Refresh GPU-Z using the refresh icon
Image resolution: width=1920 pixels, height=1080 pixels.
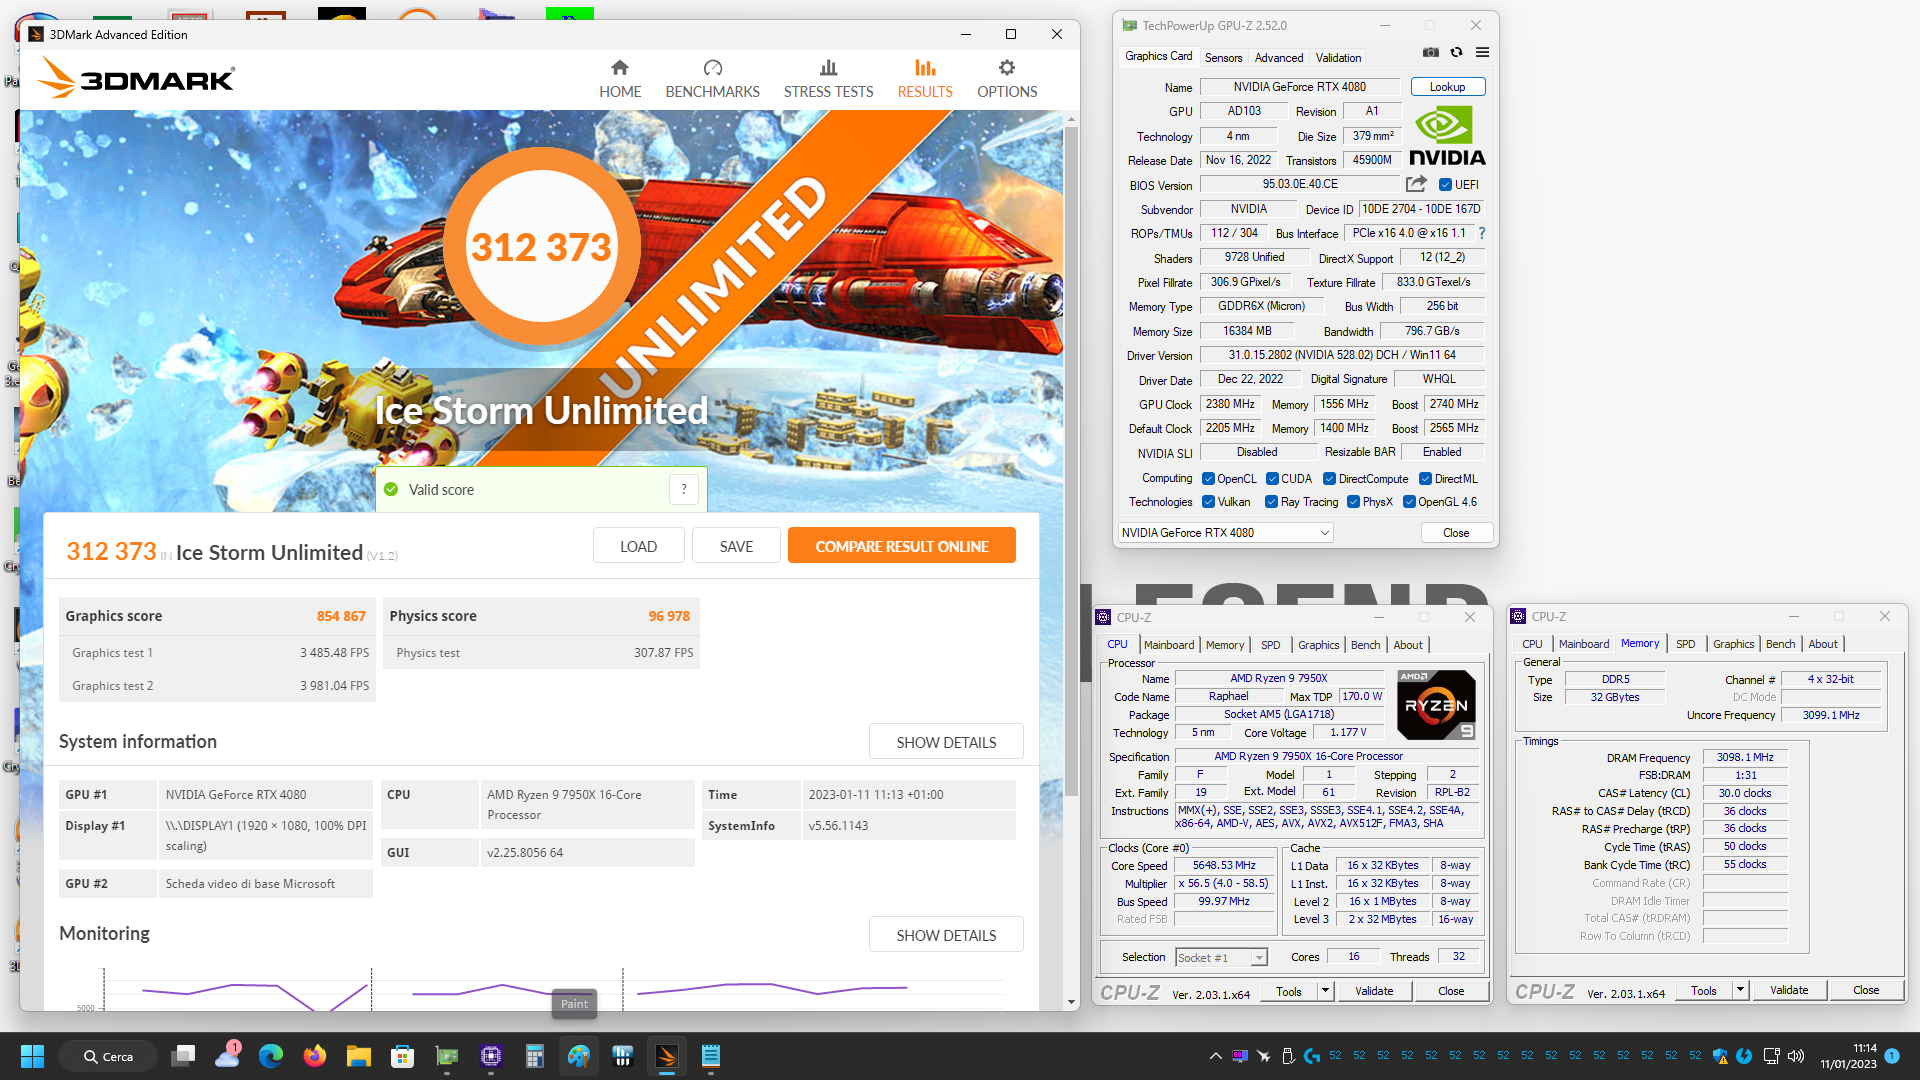(1456, 53)
